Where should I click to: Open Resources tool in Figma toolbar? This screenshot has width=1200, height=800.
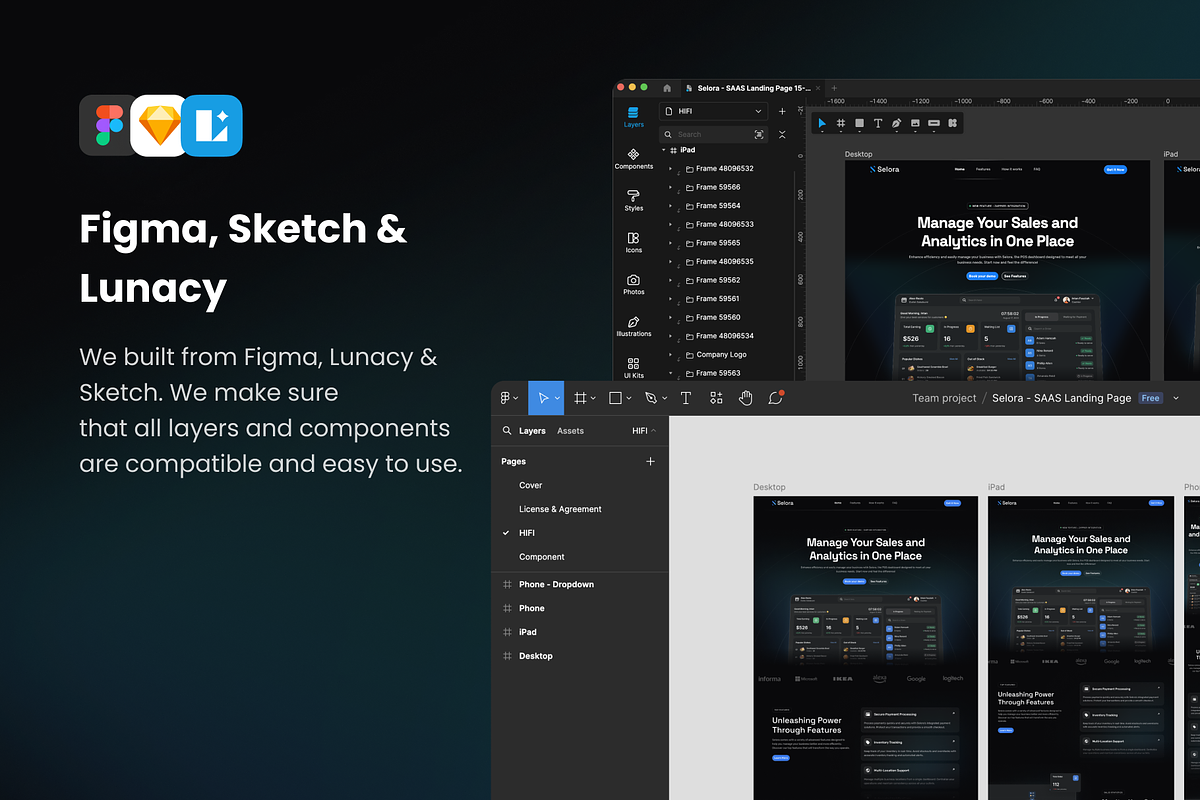pyautogui.click(x=716, y=398)
